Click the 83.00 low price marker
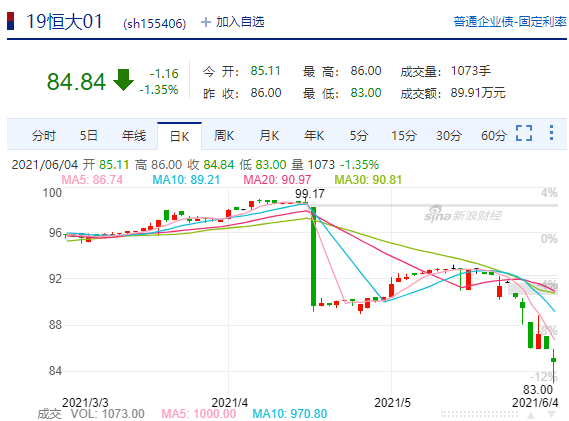 [538, 390]
